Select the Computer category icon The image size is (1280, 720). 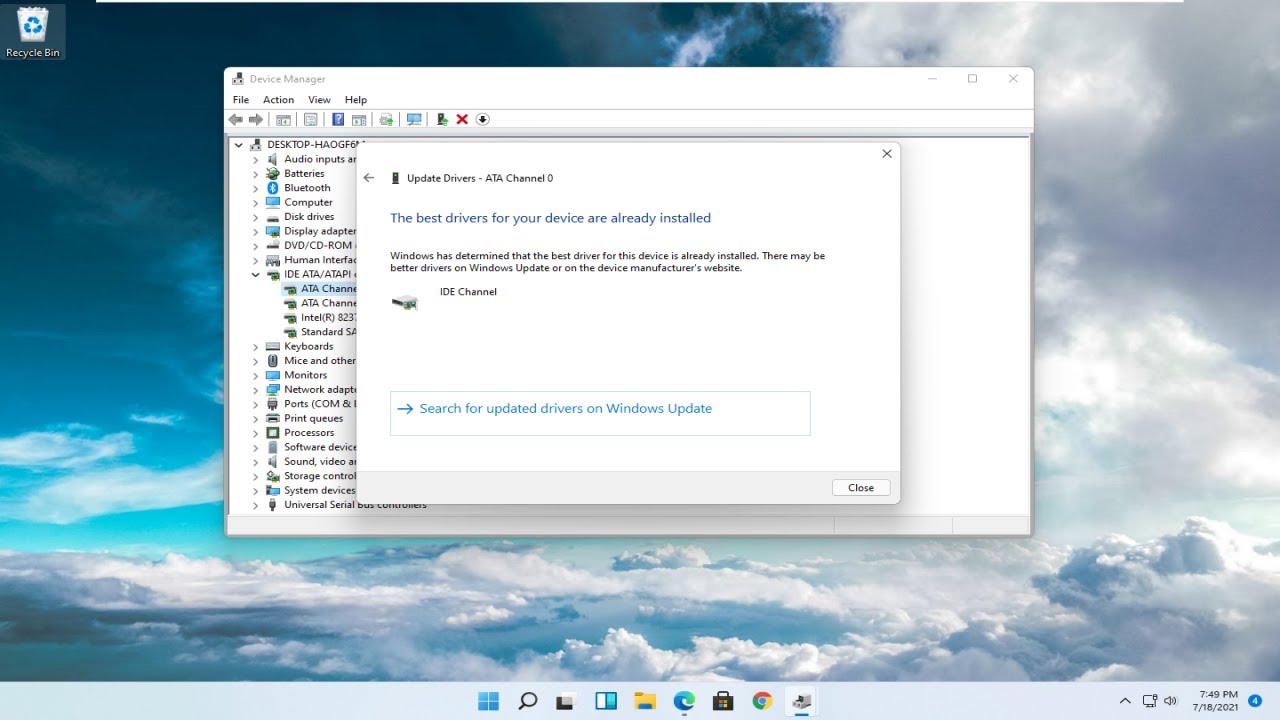tap(272, 202)
